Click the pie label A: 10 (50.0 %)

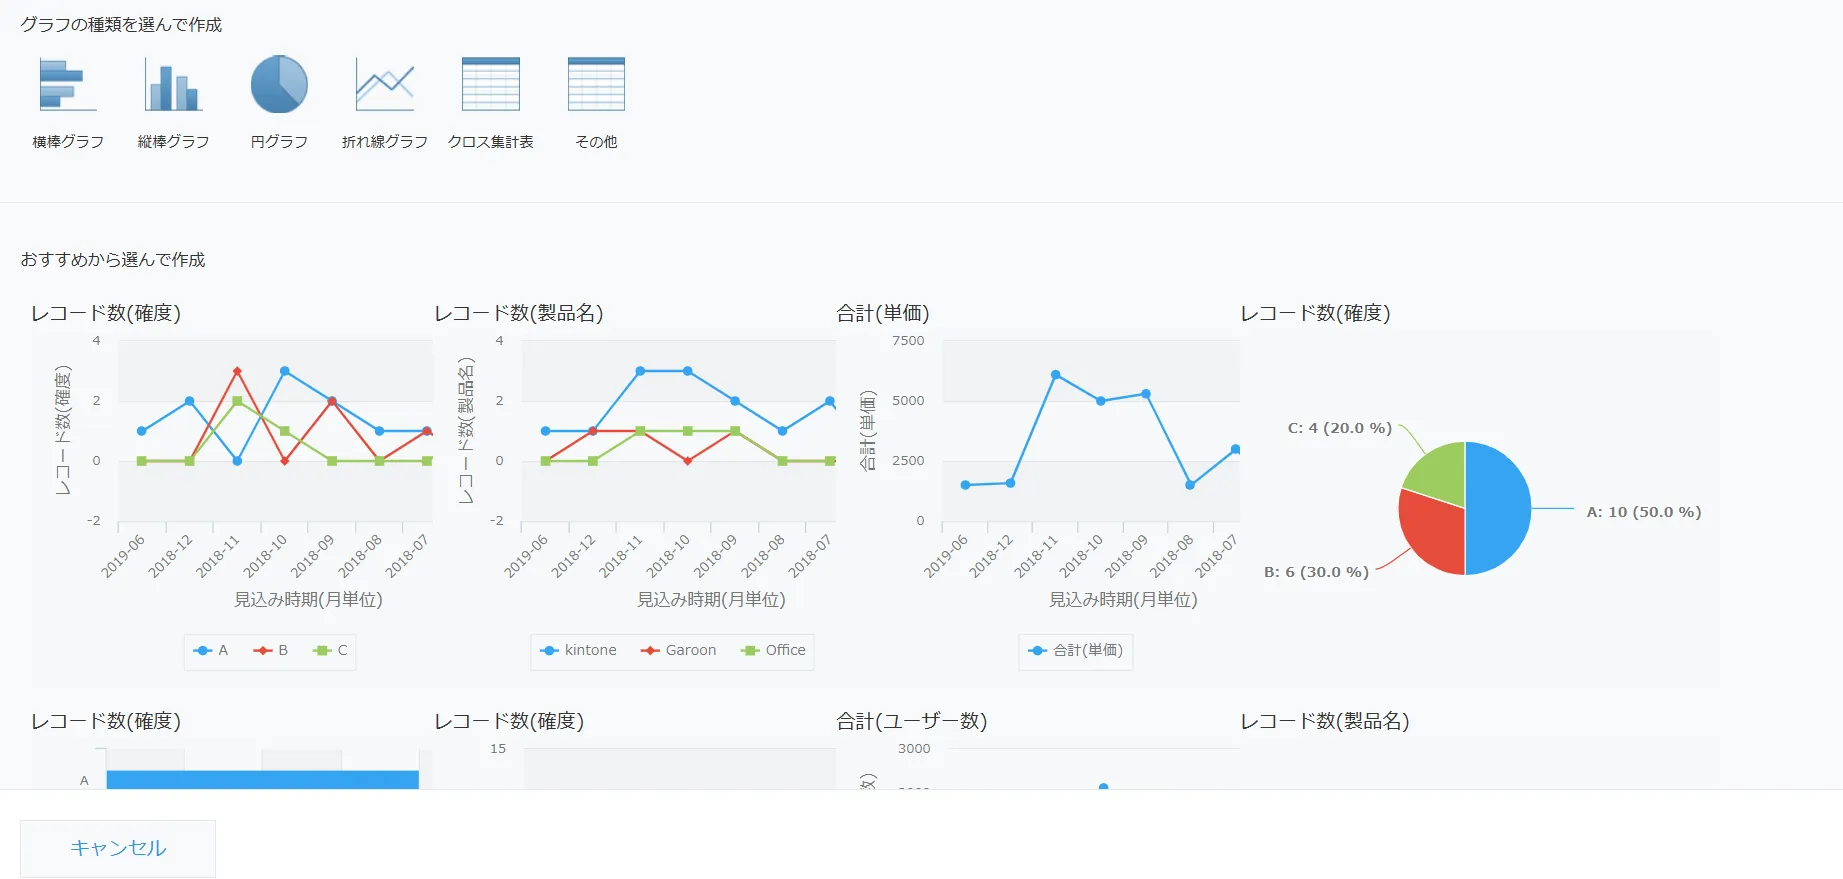1644,512
